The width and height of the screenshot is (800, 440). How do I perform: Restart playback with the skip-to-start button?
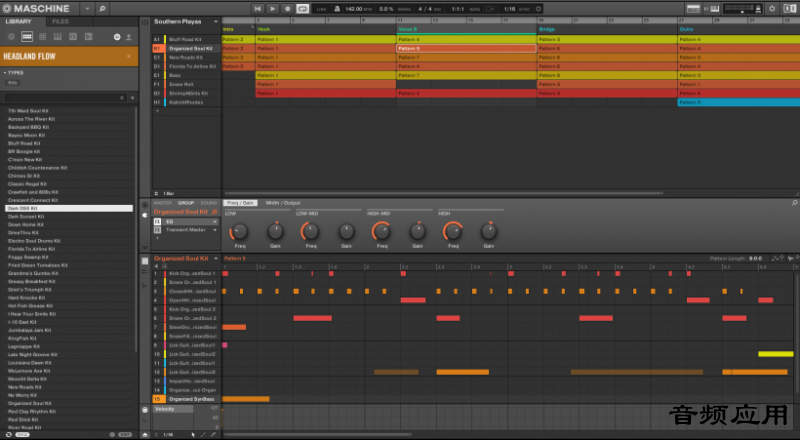point(258,9)
